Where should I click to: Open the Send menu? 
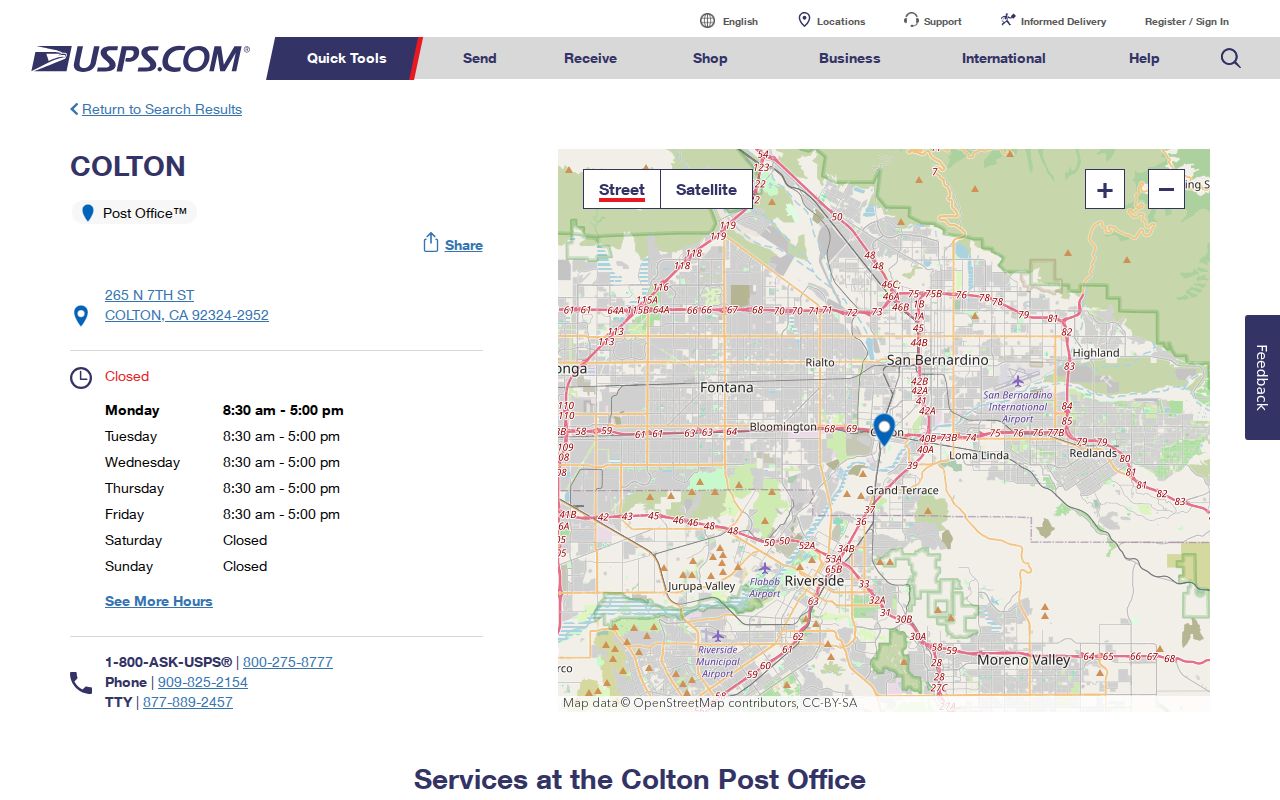pyautogui.click(x=479, y=58)
